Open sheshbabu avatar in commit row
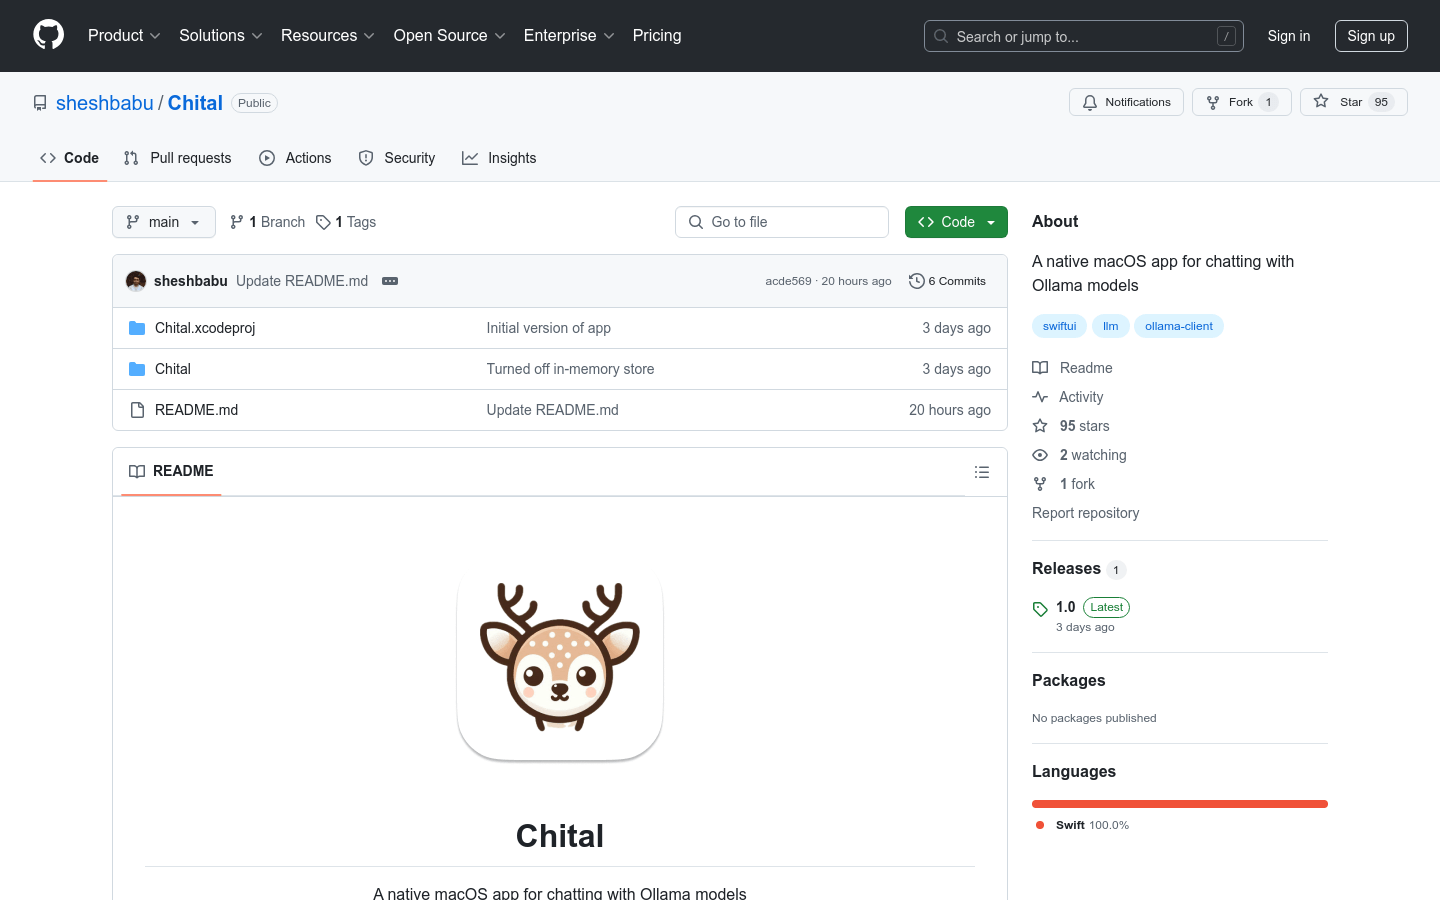This screenshot has width=1440, height=900. point(136,281)
